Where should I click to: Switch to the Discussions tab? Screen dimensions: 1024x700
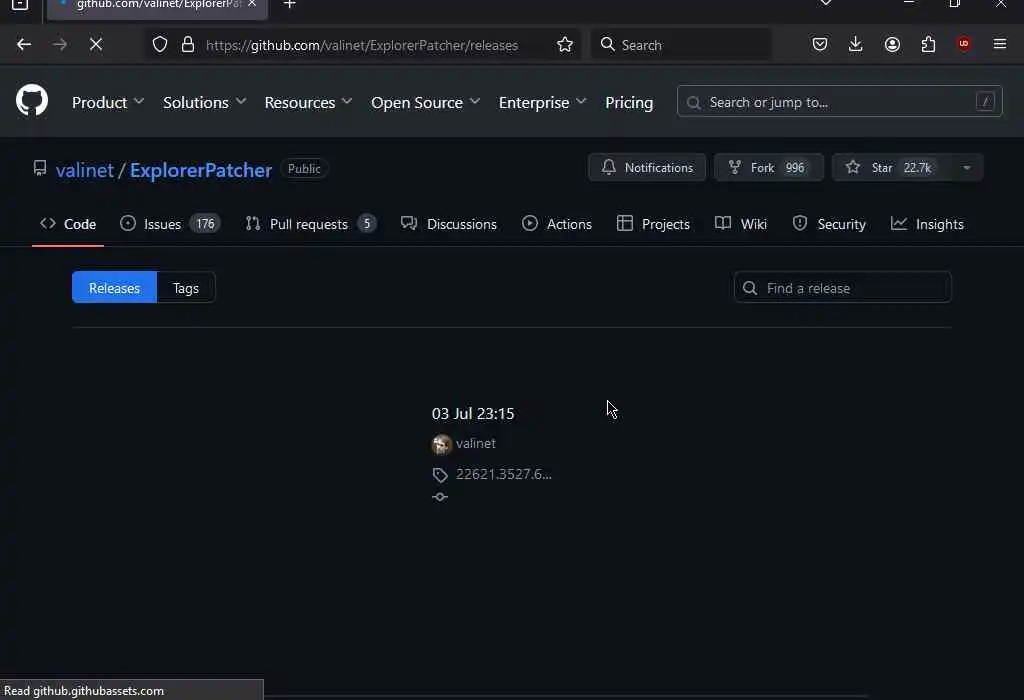point(449,224)
